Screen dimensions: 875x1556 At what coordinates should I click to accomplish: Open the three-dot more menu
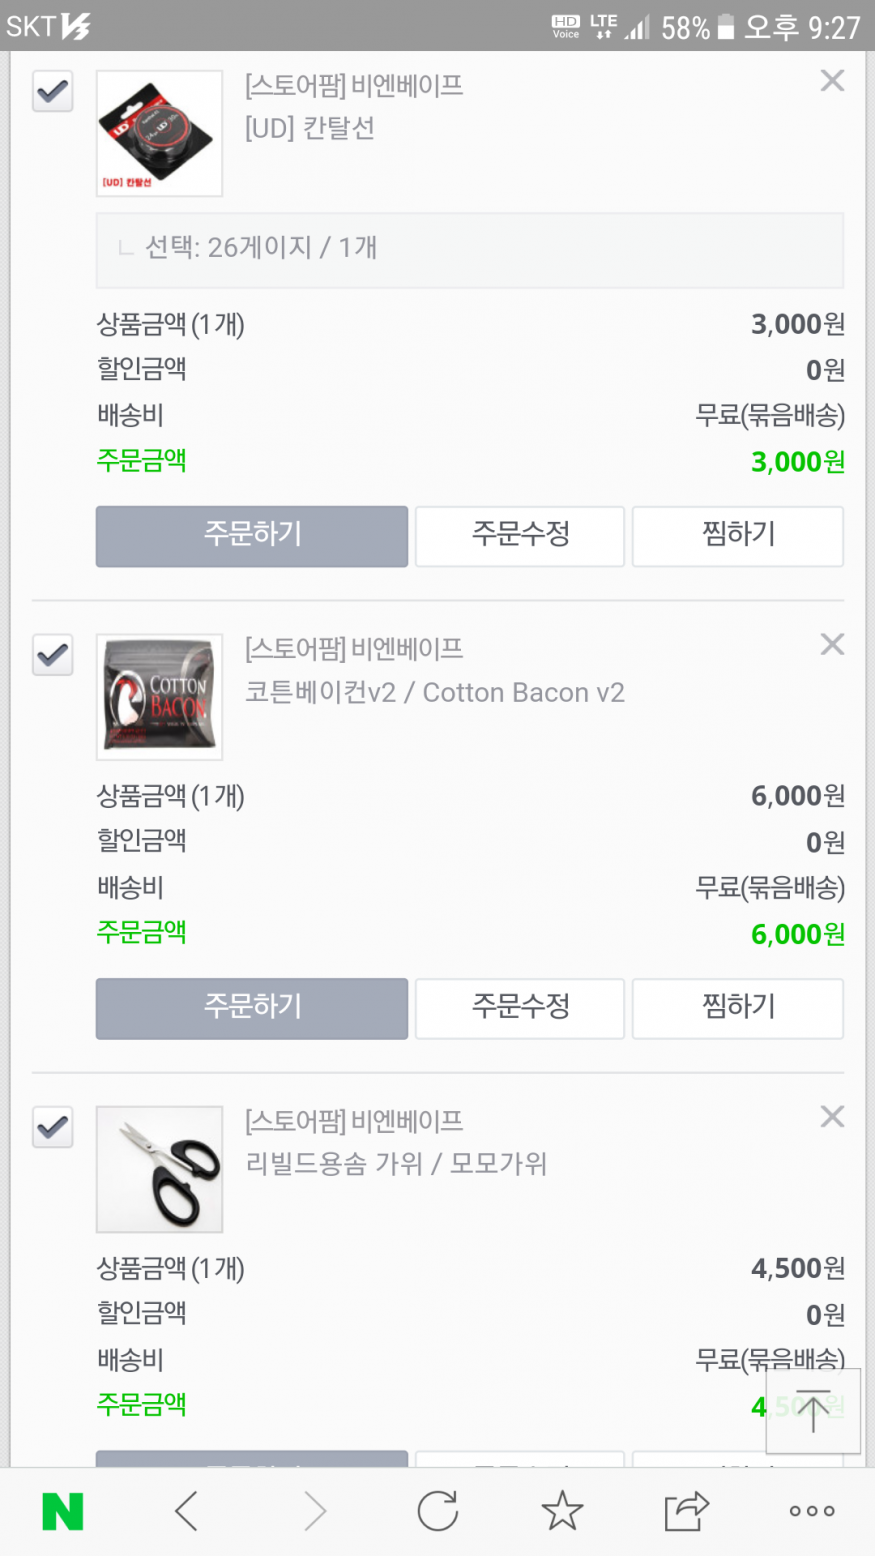811,1512
